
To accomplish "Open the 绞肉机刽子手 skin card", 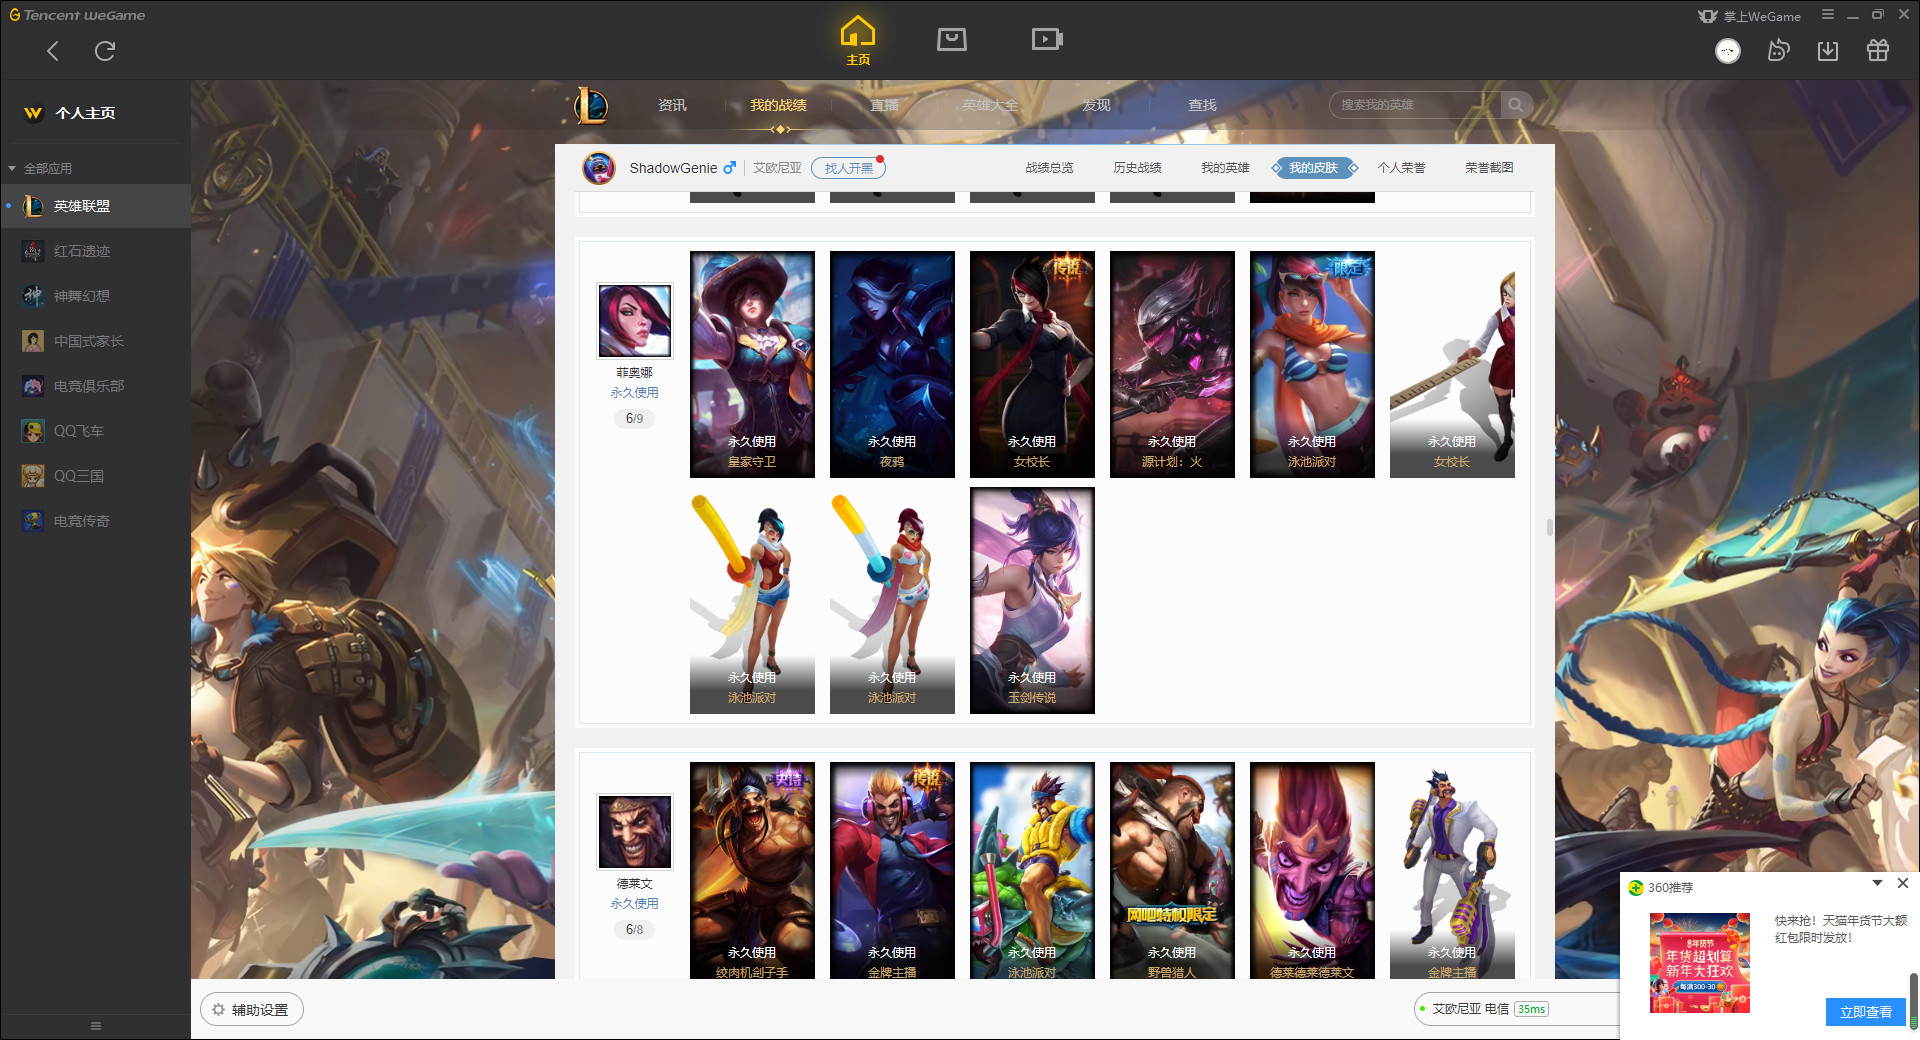I will click(x=752, y=870).
